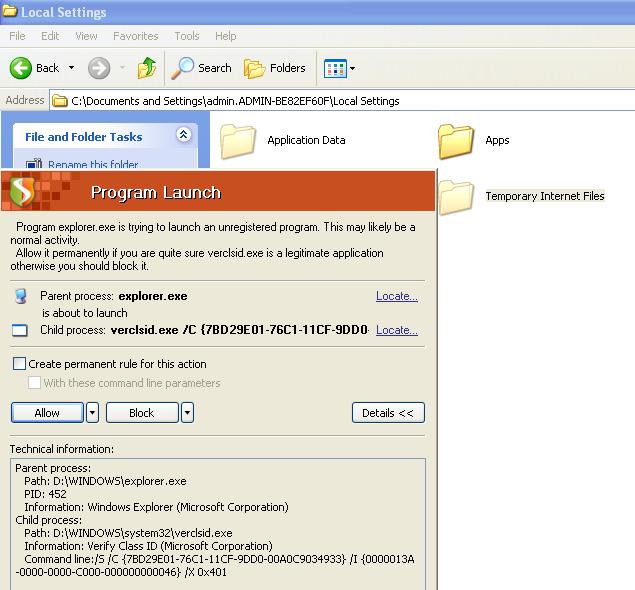Viewport: 635px width, 590px height.
Task: Click the green Back arrow icon
Action: click(20, 68)
